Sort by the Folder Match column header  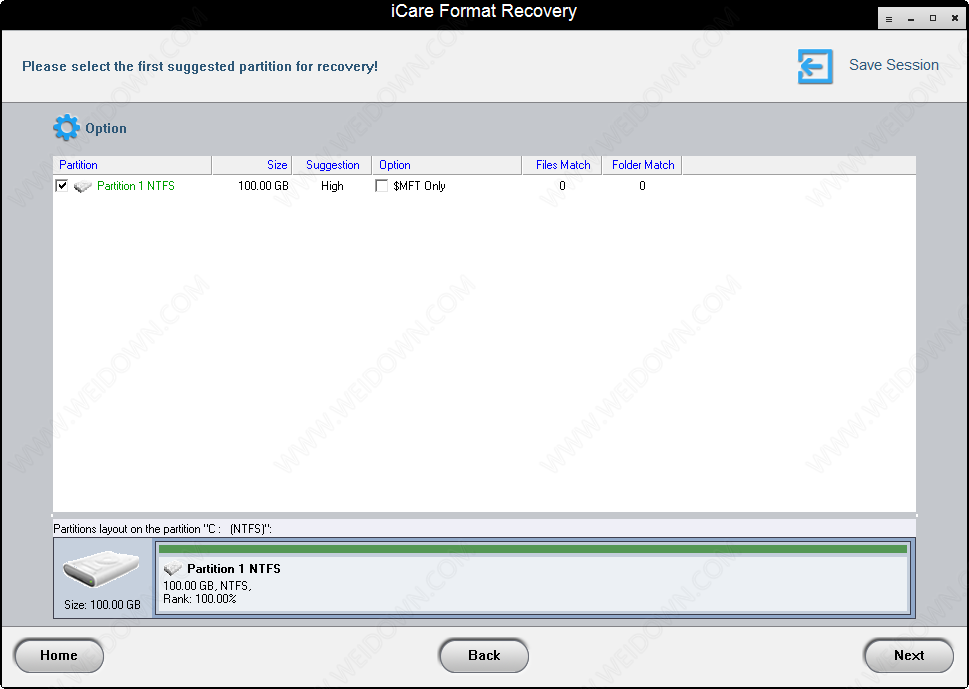(x=642, y=165)
